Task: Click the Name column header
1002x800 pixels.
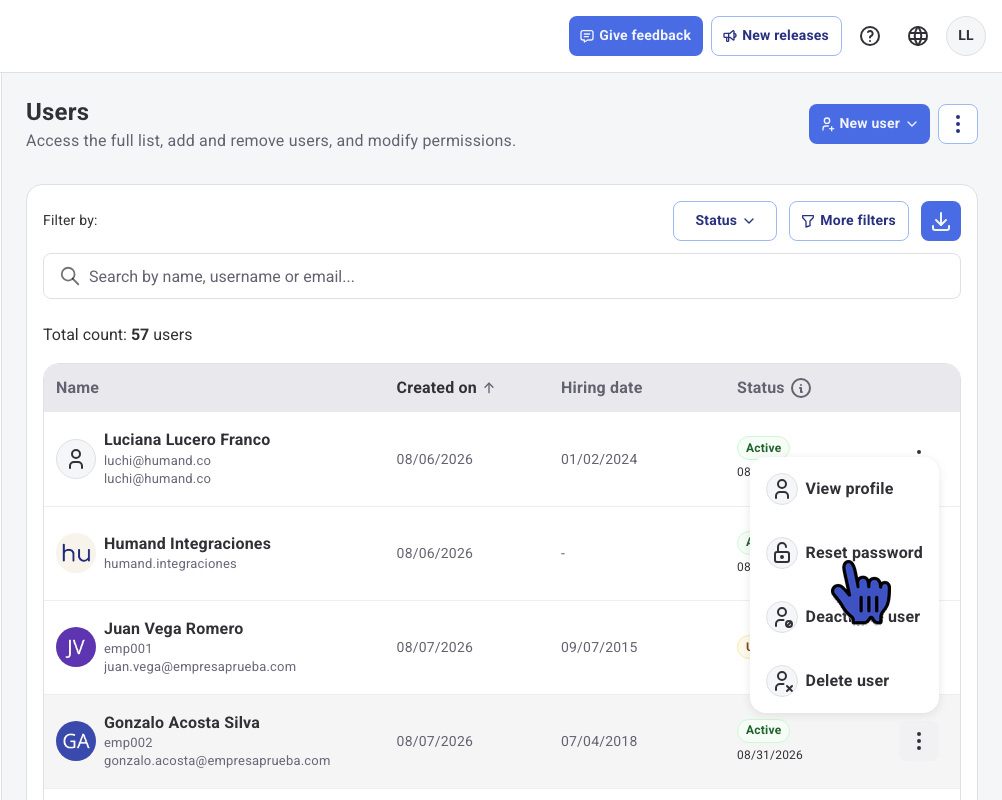Action: point(77,388)
